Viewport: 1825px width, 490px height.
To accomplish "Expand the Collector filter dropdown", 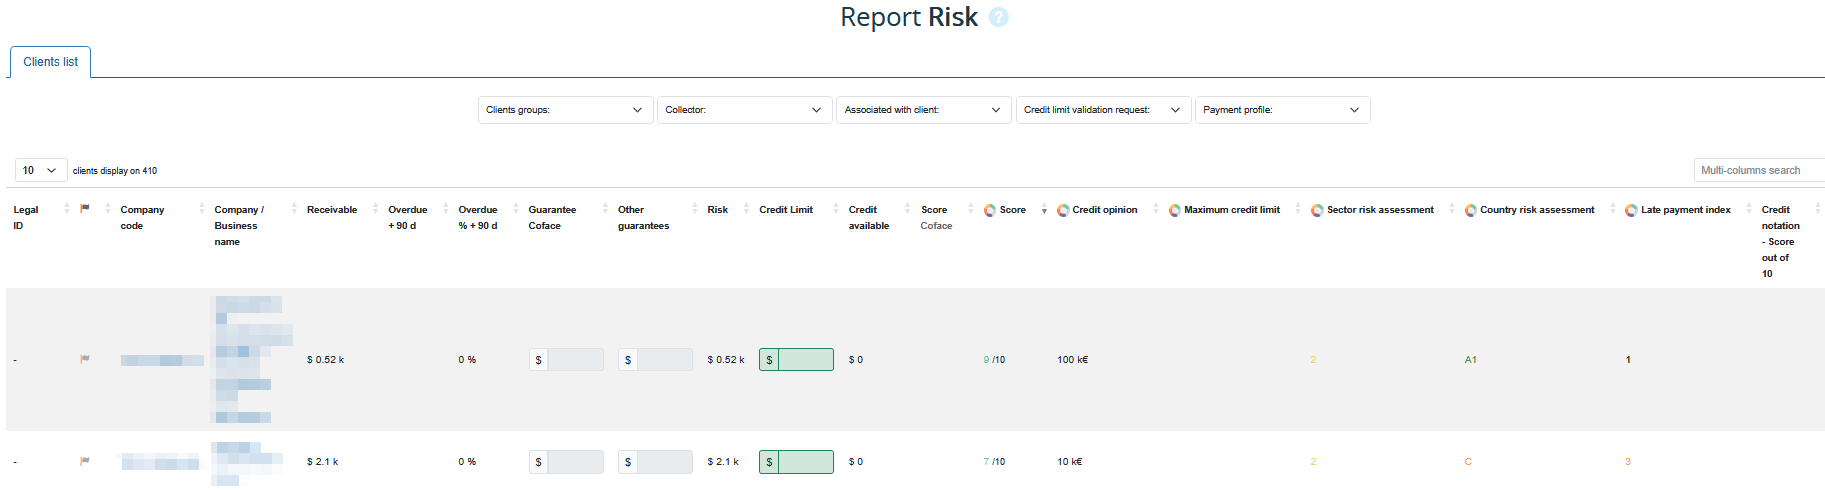I will pos(744,110).
